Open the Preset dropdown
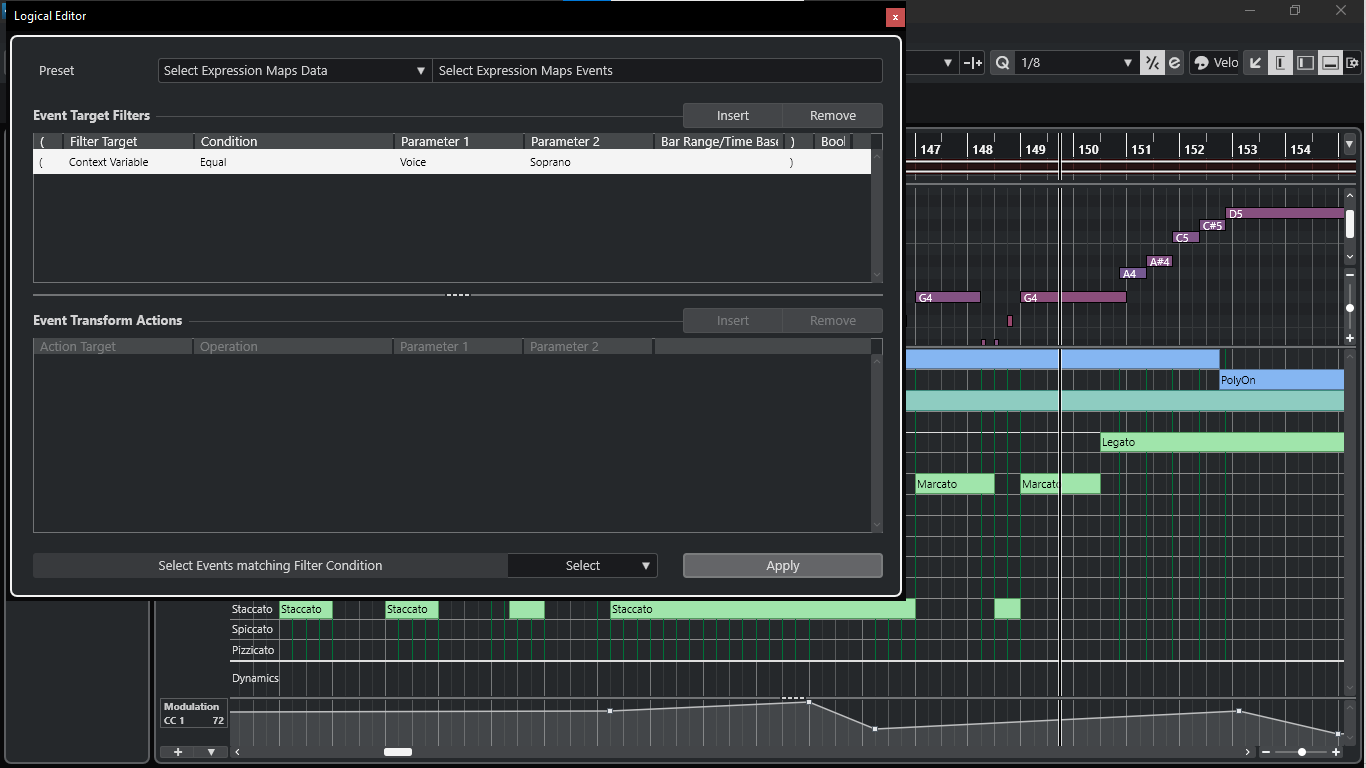The width and height of the screenshot is (1366, 768). pos(295,71)
